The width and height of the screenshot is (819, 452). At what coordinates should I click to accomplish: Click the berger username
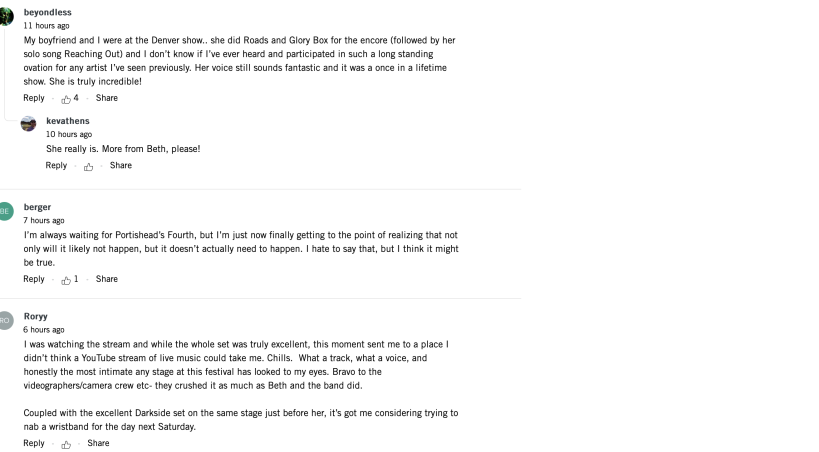[x=38, y=207]
